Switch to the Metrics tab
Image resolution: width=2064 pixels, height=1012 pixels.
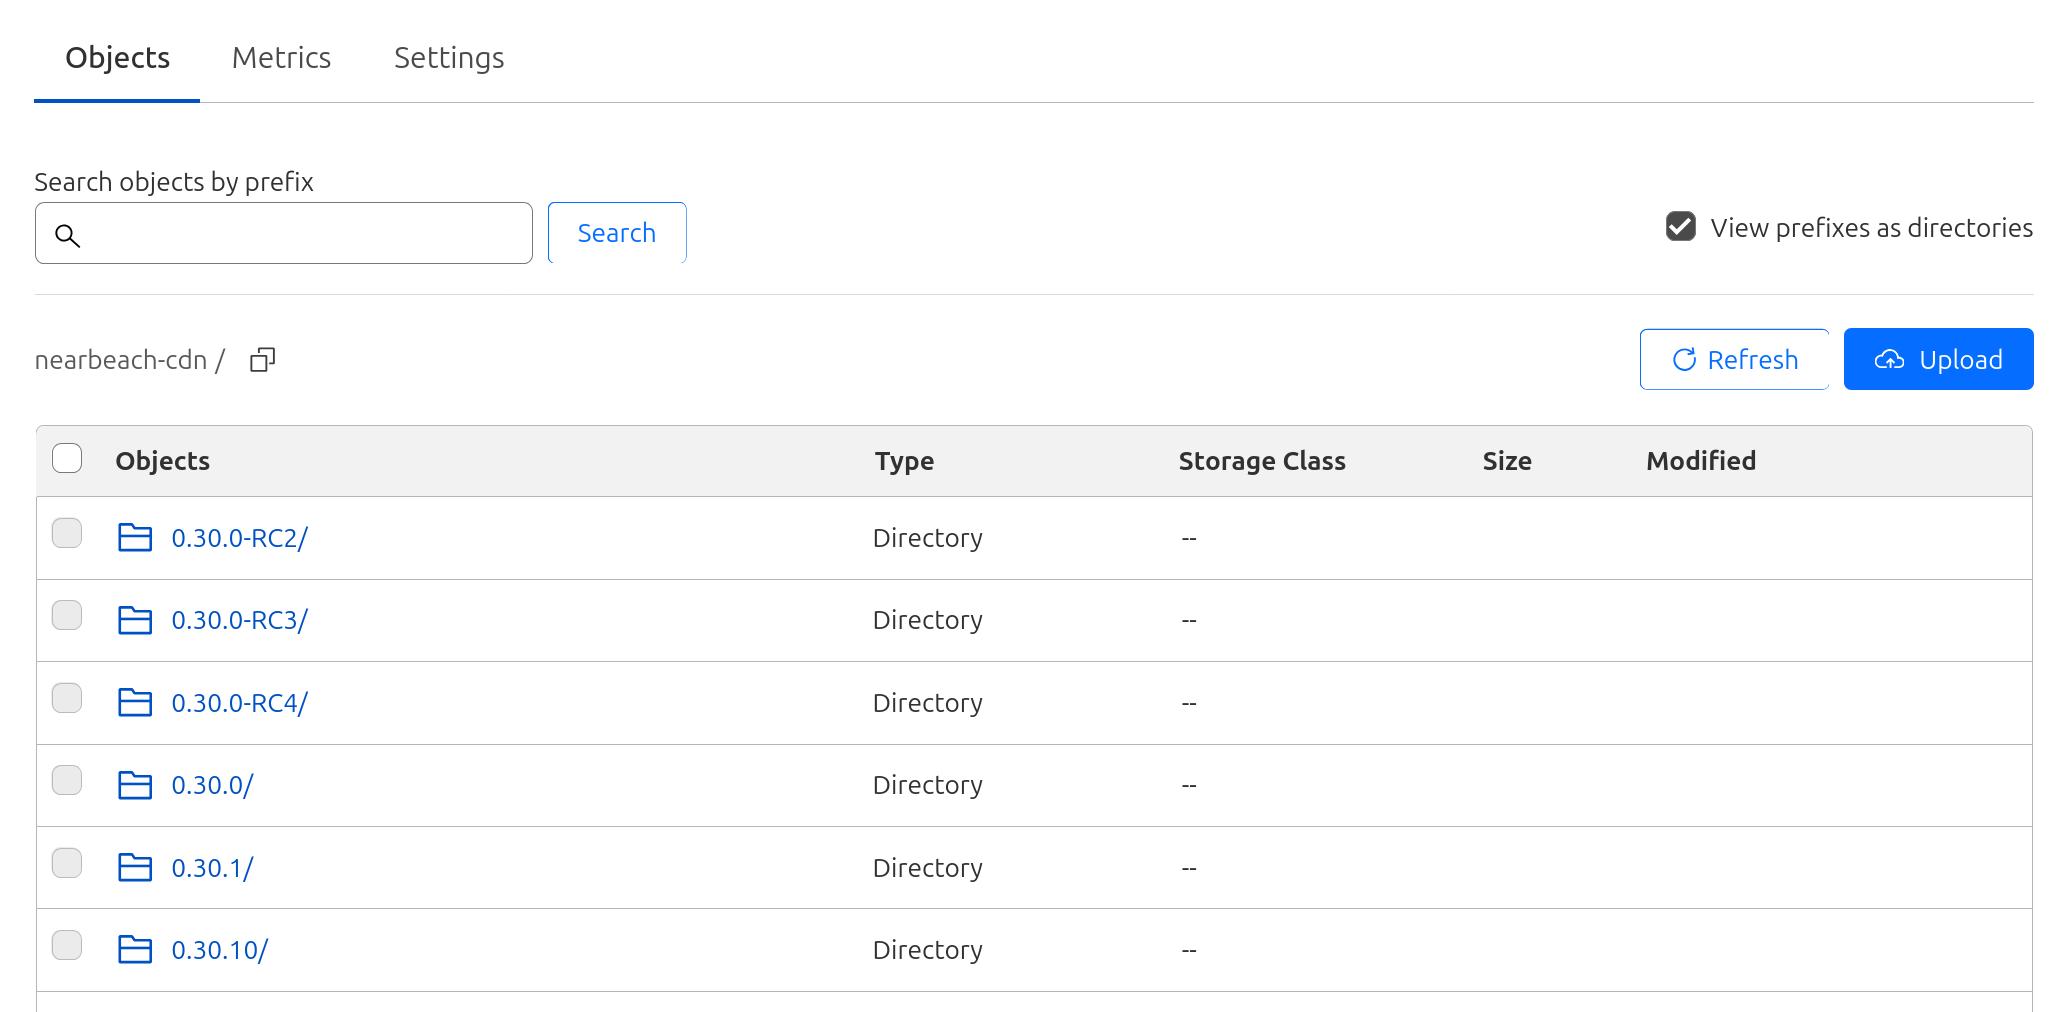coord(281,58)
